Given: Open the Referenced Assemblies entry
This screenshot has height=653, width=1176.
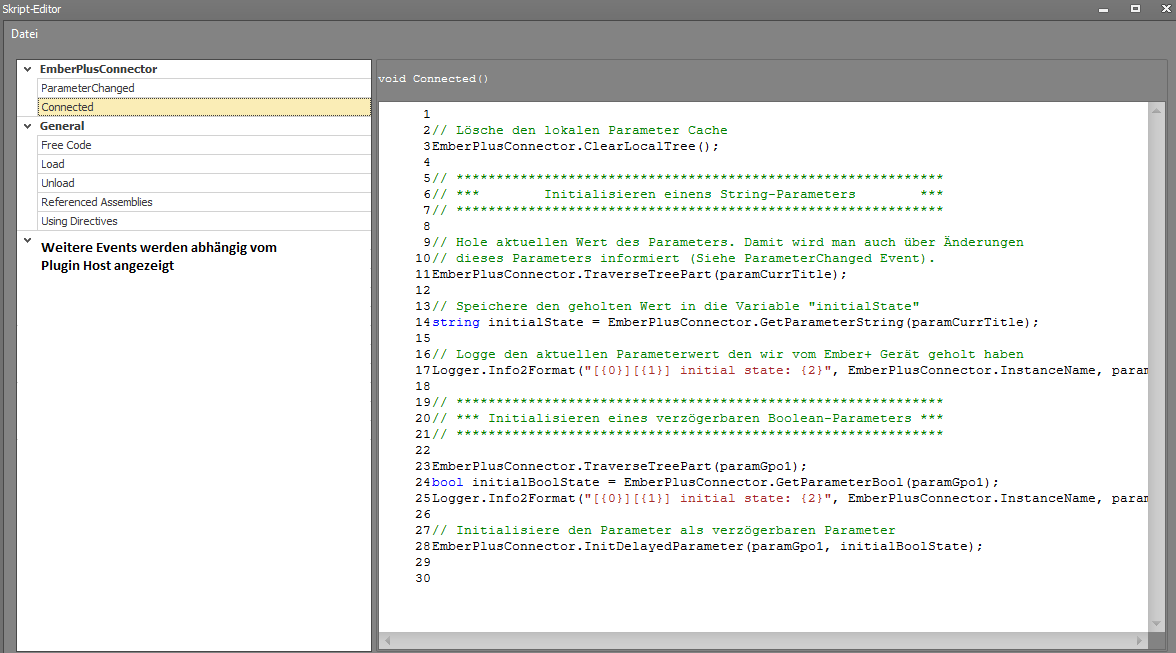Looking at the screenshot, I should point(204,202).
